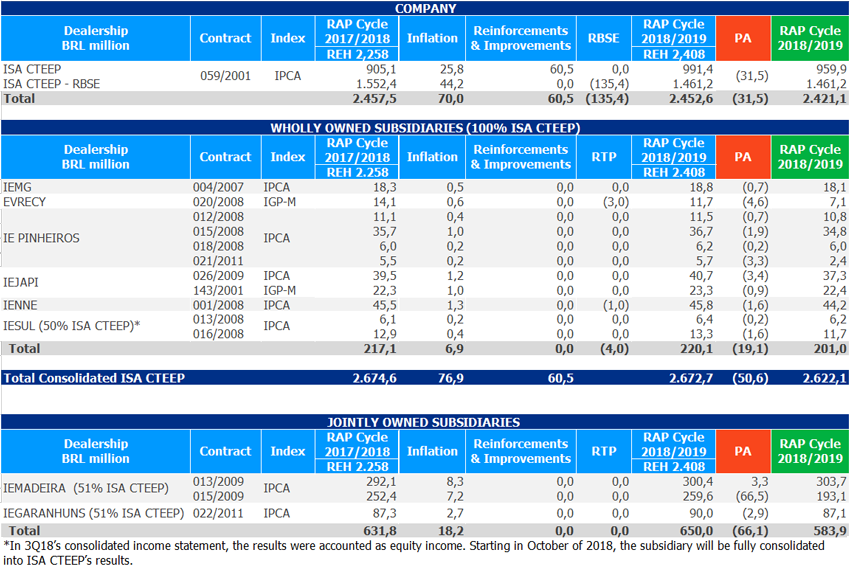Select the value 959,9
Screen dimensions: 850x568
(831, 69)
